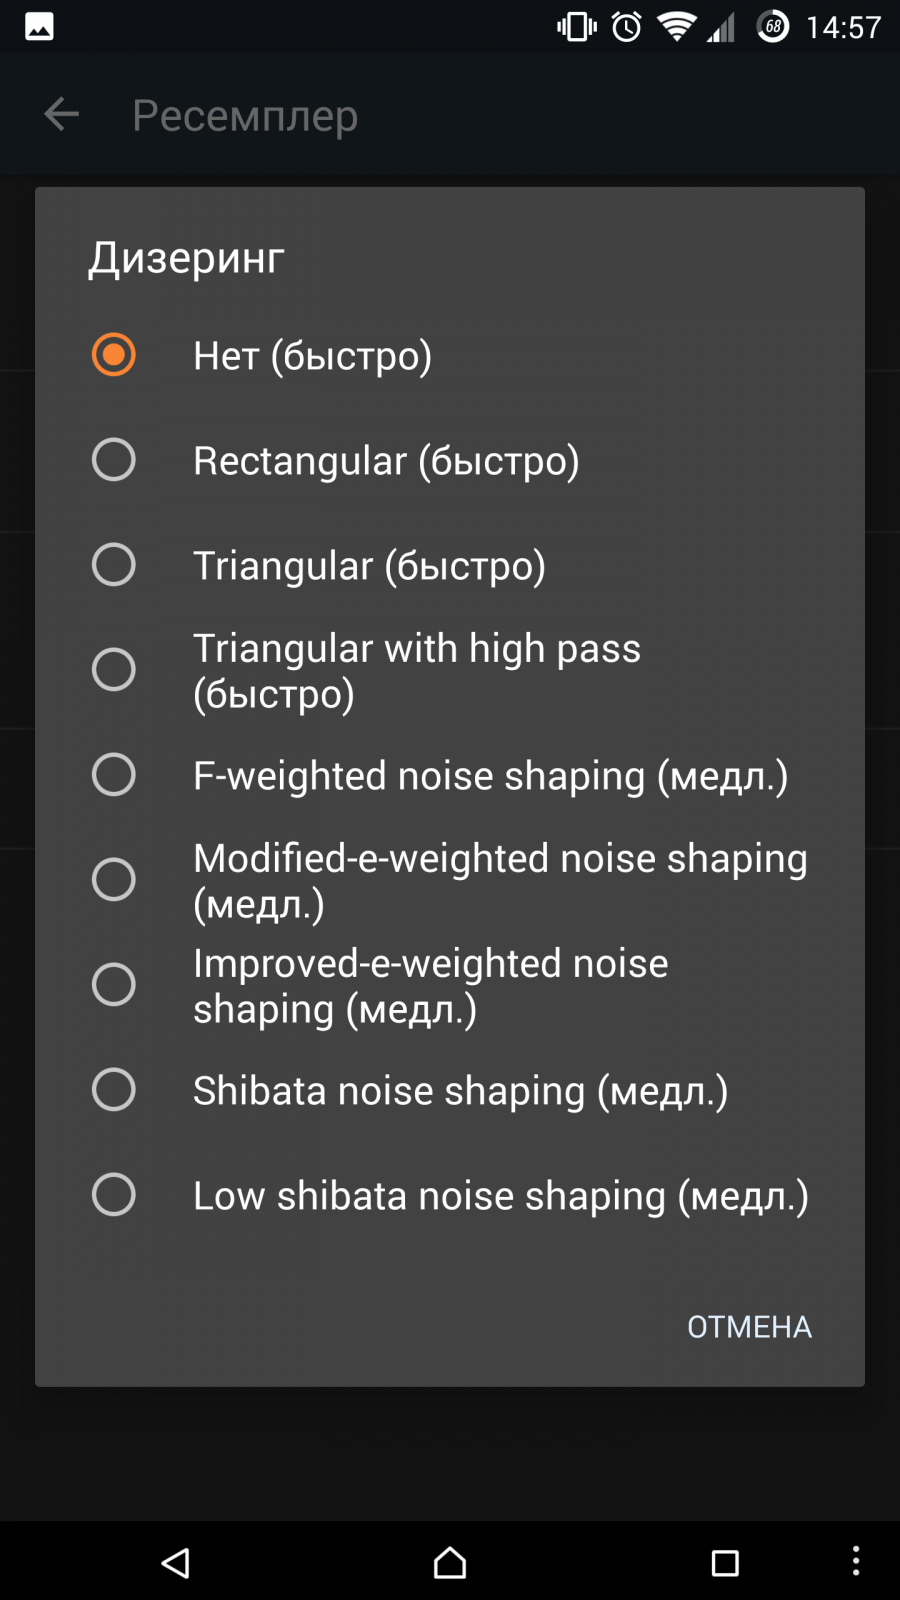This screenshot has width=900, height=1600.
Task: Choose Triangular (быстро) dithering option
Action: pos(450,565)
